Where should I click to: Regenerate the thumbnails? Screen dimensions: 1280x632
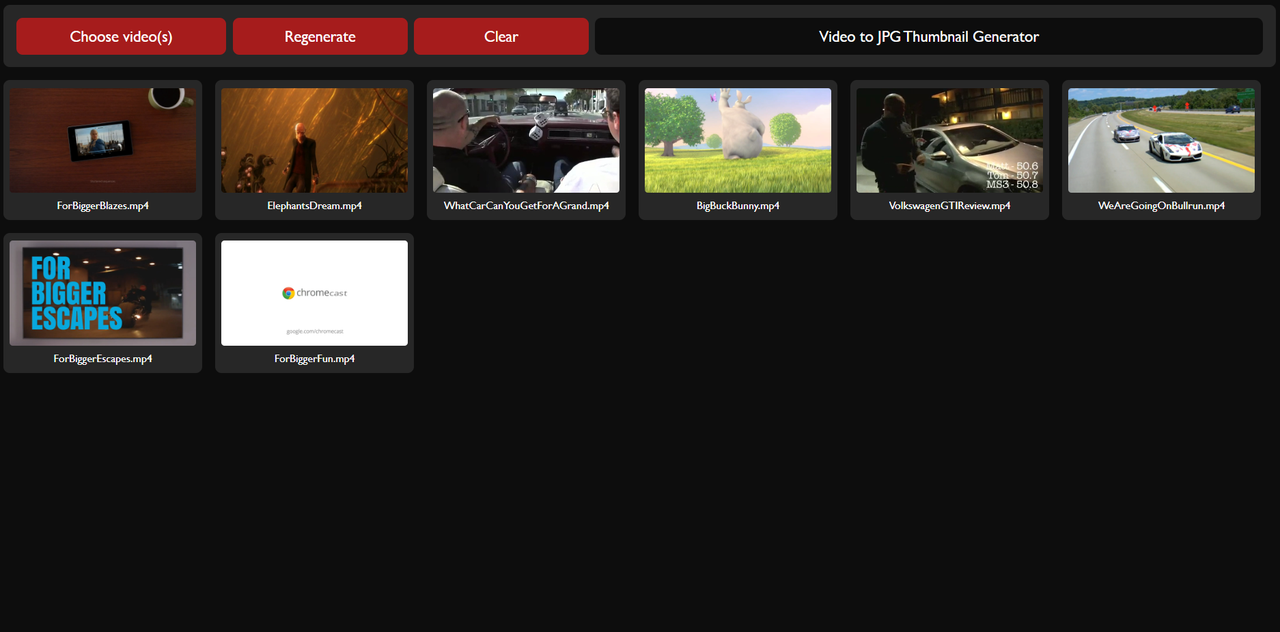coord(320,36)
